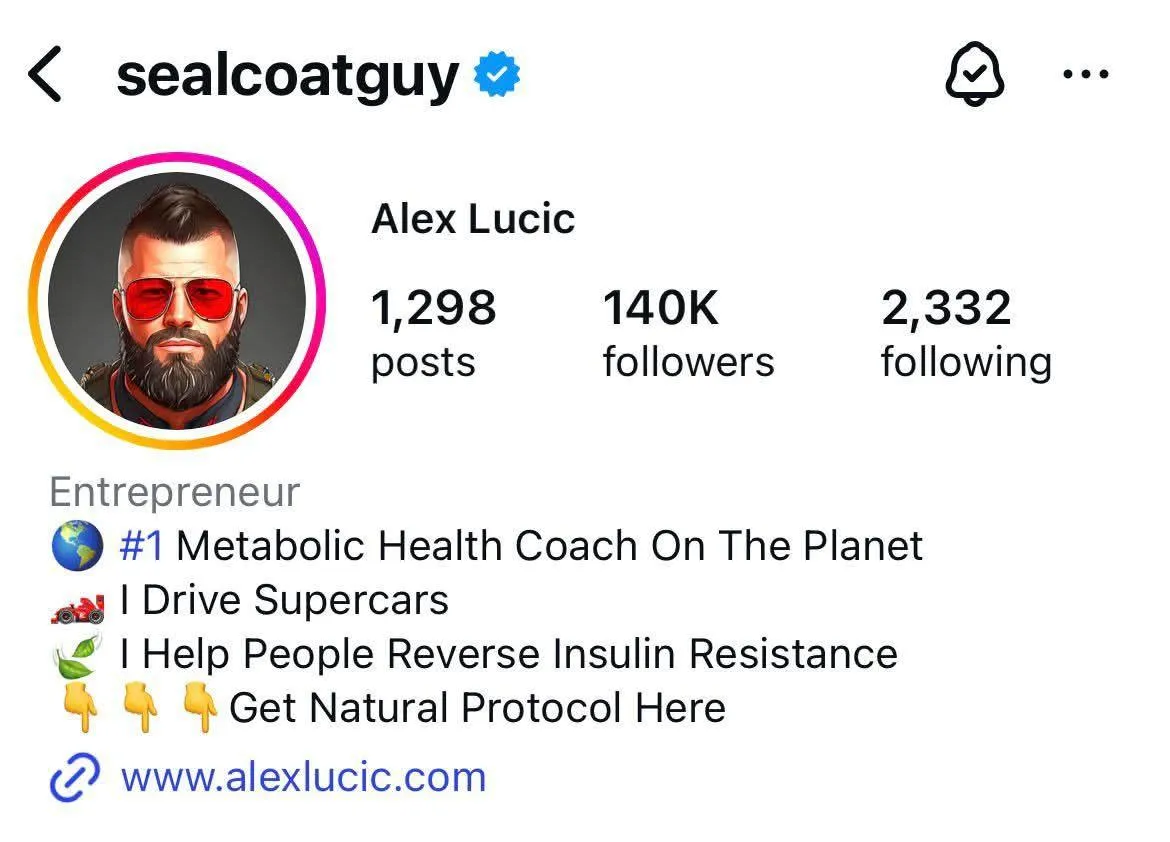This screenshot has height=842, width=1170.
Task: Select the Alex Lucic display name
Action: (x=473, y=219)
